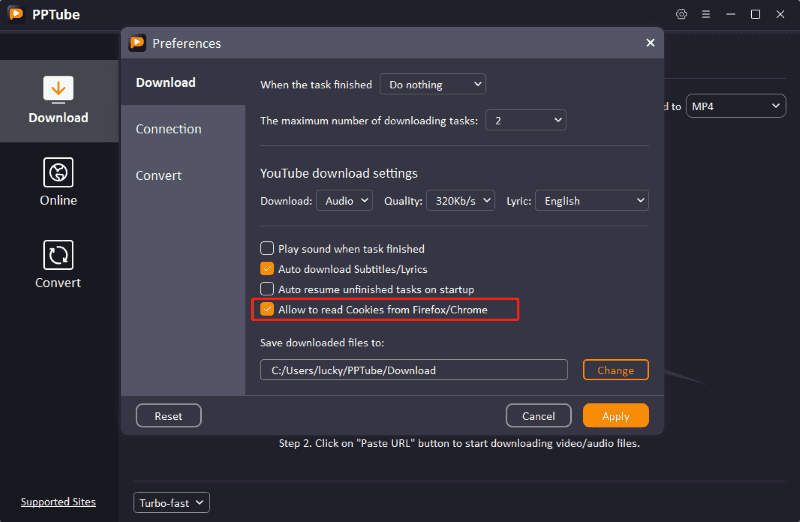Minimize the PPTube window

(731, 14)
